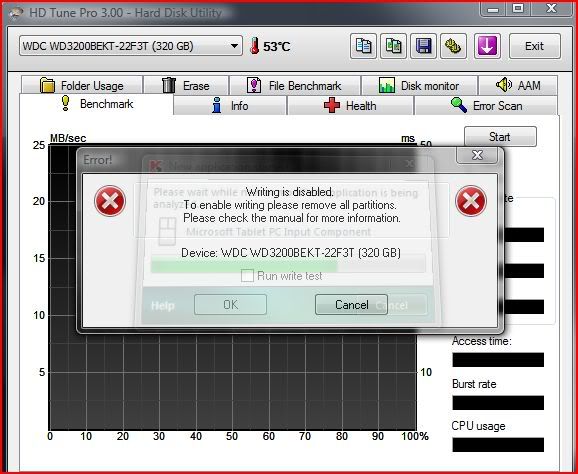Click the 53°C temperature reading

point(276,46)
